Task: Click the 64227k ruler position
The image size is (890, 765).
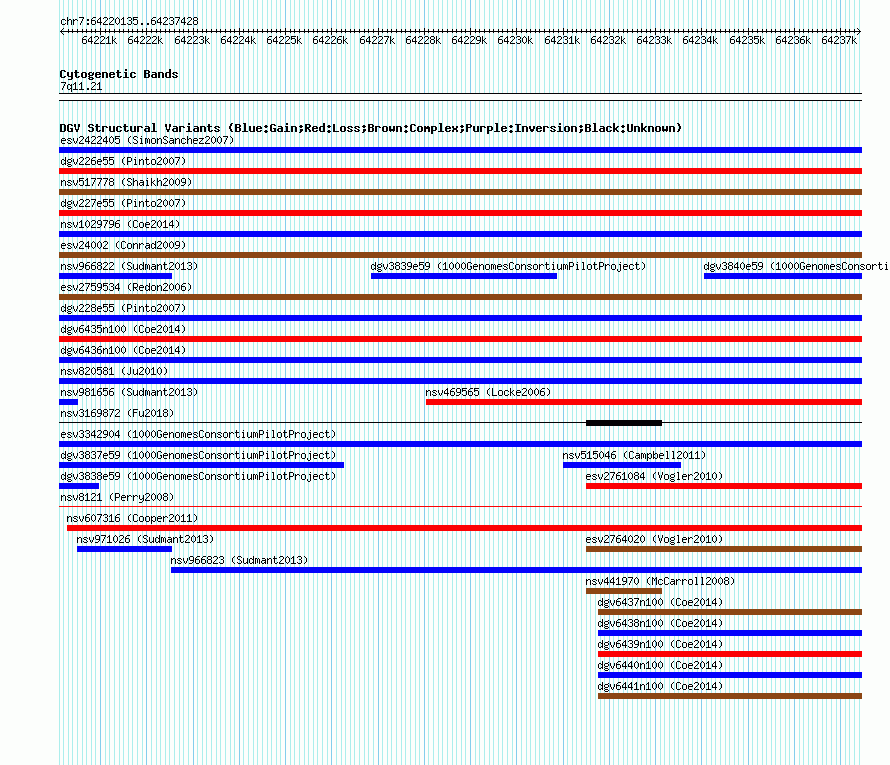Action: click(377, 40)
